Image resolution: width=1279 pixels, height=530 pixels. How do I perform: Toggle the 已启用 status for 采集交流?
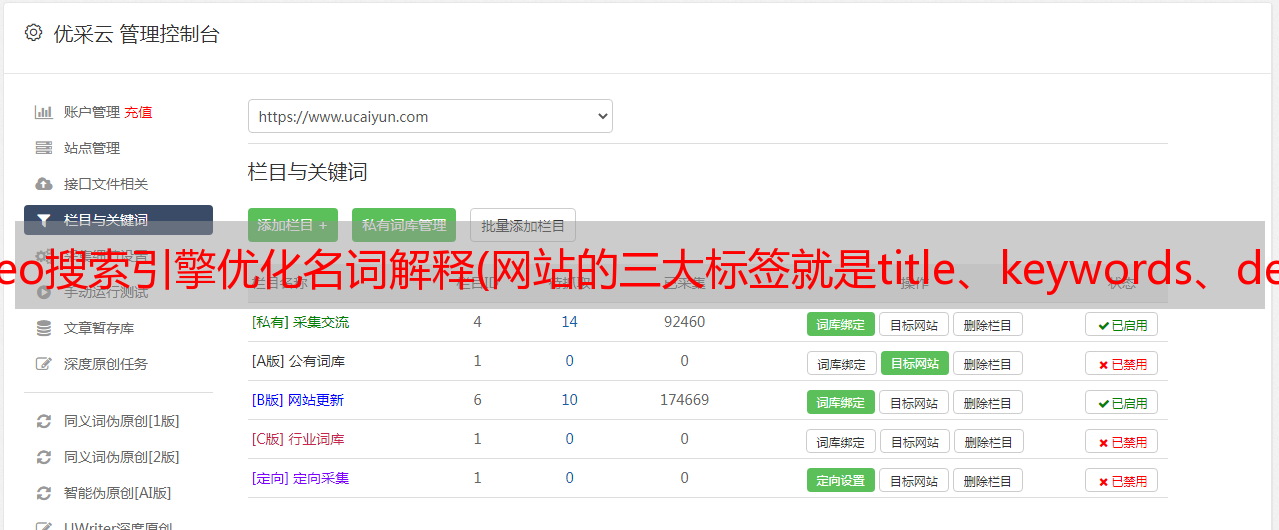[x=1121, y=324]
